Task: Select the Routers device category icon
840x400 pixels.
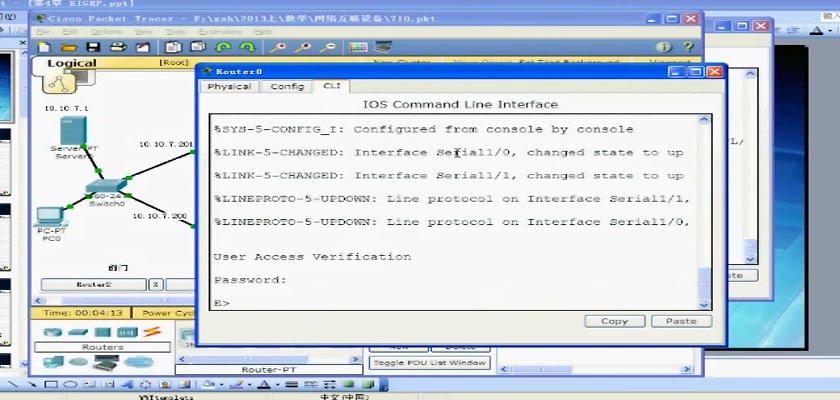Action: click(x=52, y=333)
